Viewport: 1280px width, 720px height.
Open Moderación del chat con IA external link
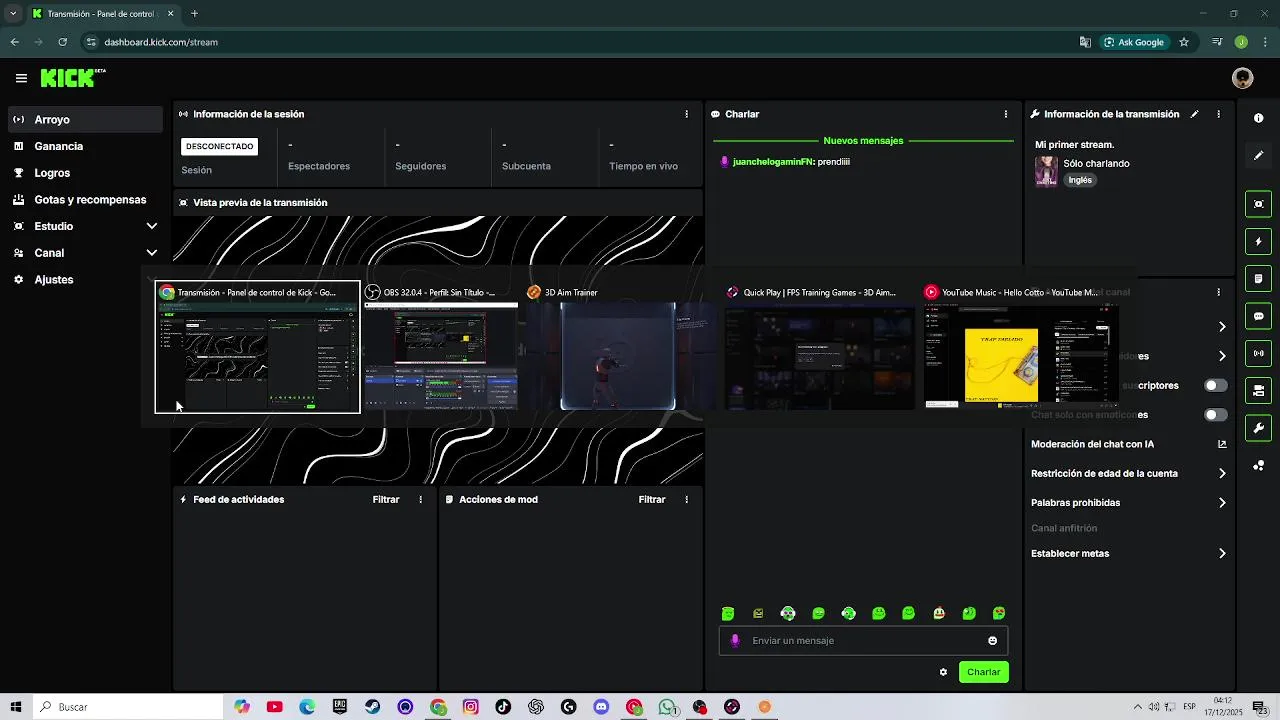click(x=1222, y=444)
